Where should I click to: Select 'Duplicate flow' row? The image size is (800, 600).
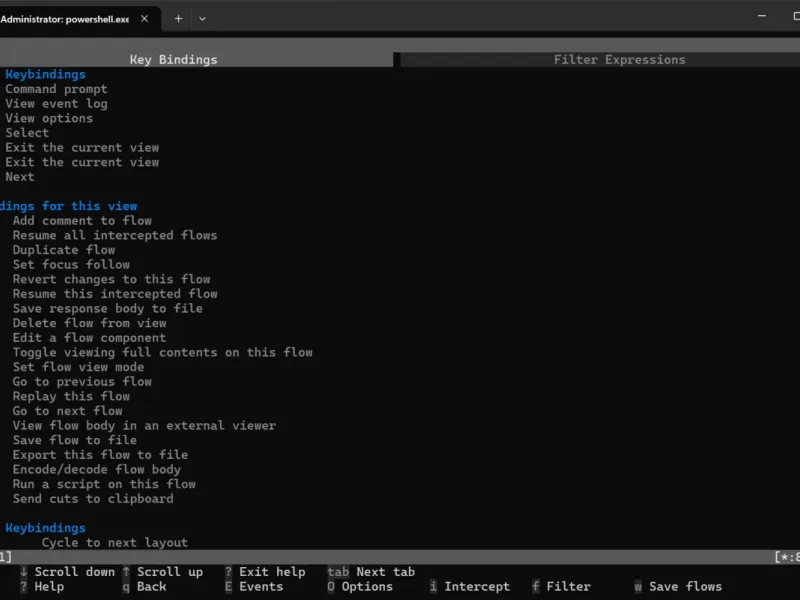pos(64,250)
